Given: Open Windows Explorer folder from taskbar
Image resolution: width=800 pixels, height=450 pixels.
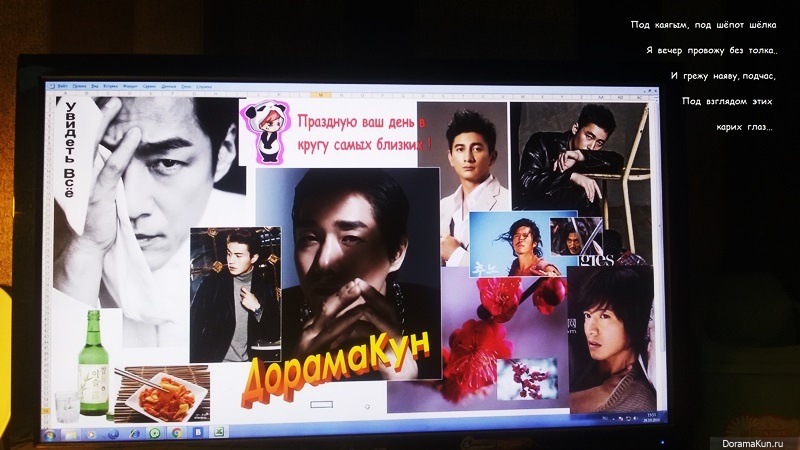Looking at the screenshot, I should click(x=70, y=435).
